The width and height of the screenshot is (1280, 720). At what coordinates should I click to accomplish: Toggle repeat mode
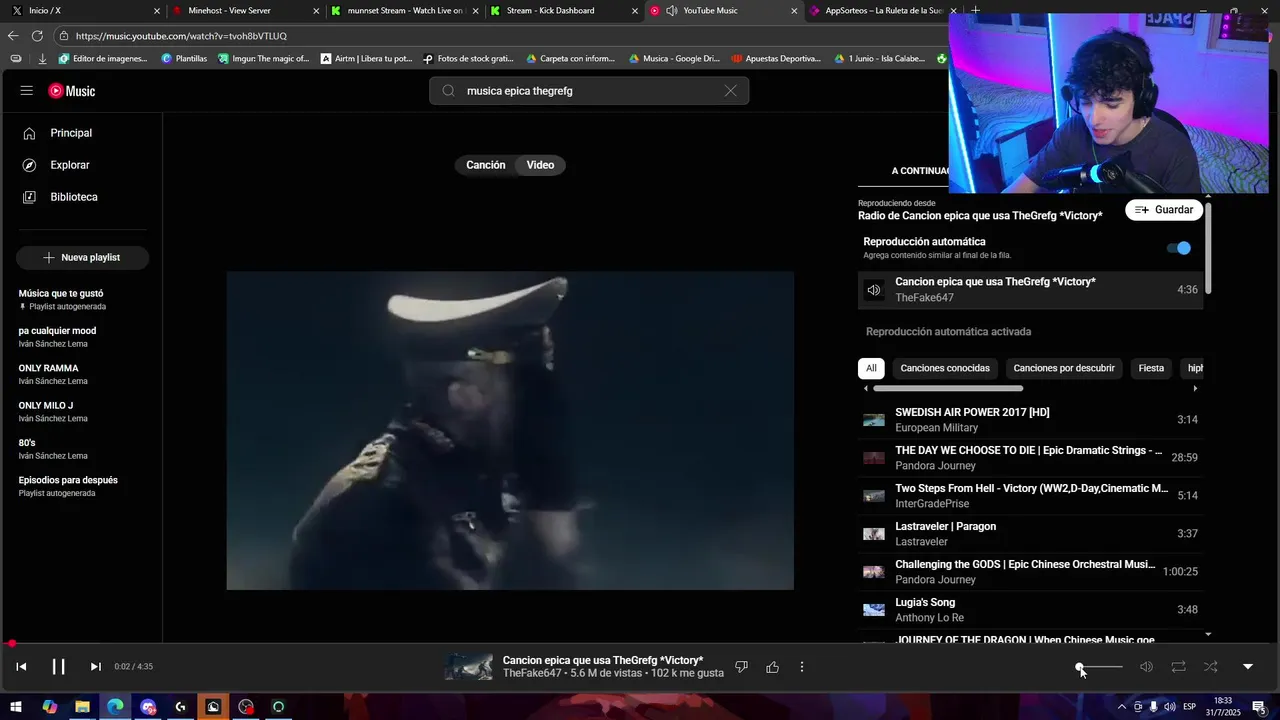coord(1178,667)
